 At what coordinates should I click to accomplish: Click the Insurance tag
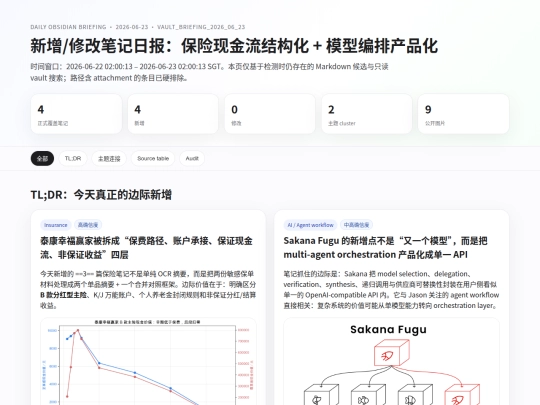click(56, 225)
